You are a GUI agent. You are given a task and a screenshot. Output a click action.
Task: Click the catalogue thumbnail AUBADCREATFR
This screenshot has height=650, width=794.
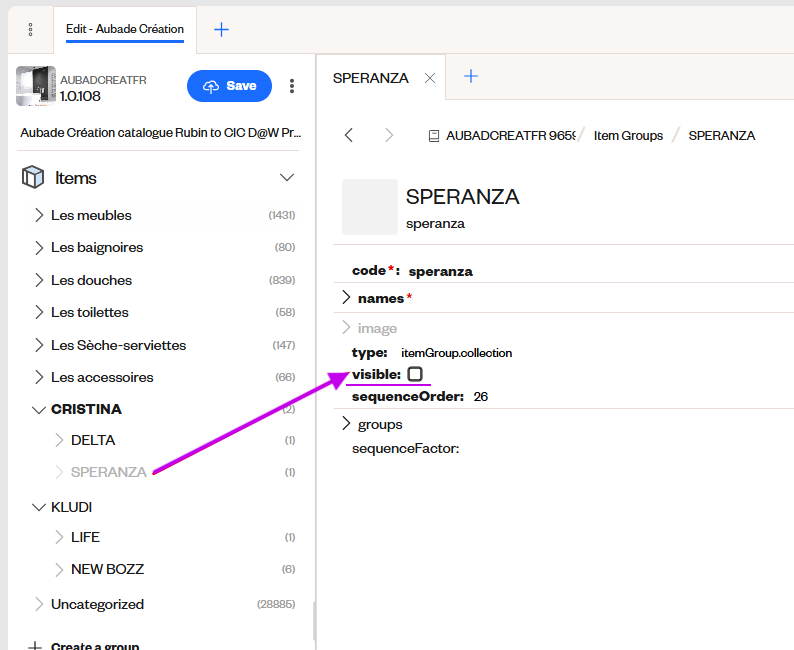tap(35, 86)
